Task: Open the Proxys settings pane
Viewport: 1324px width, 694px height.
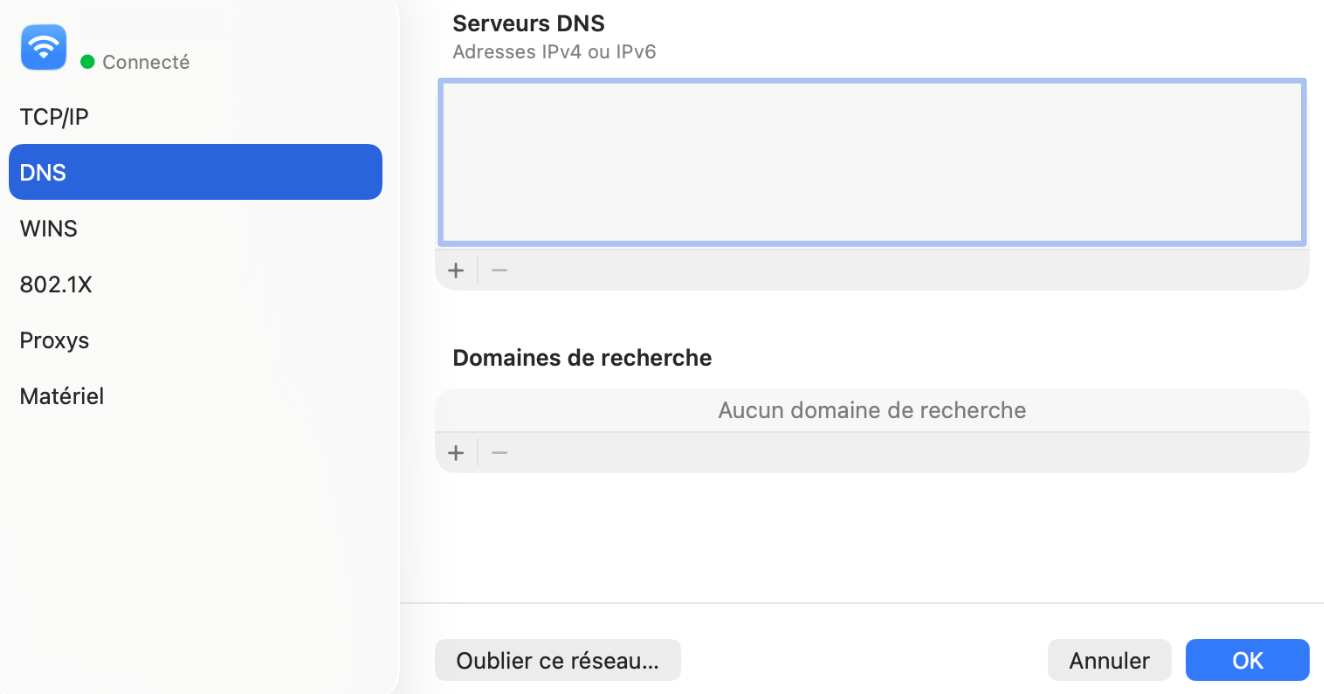Action: [x=54, y=340]
